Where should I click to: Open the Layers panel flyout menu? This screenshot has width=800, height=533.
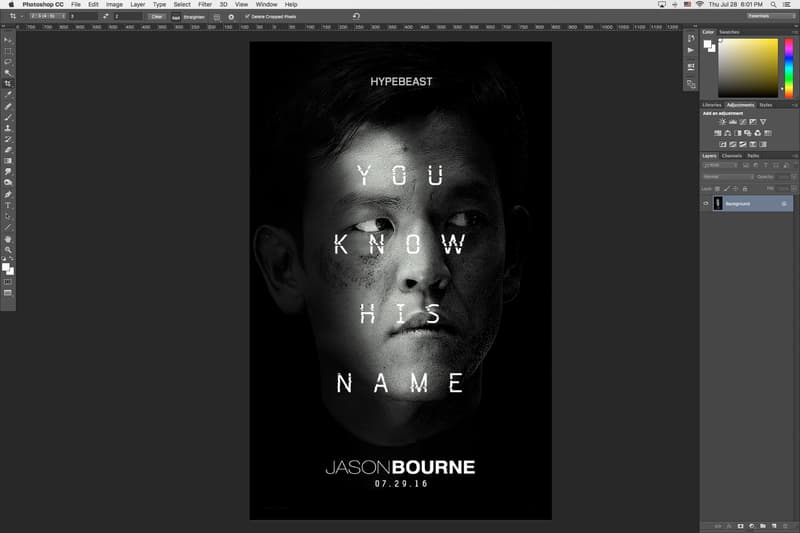(794, 156)
